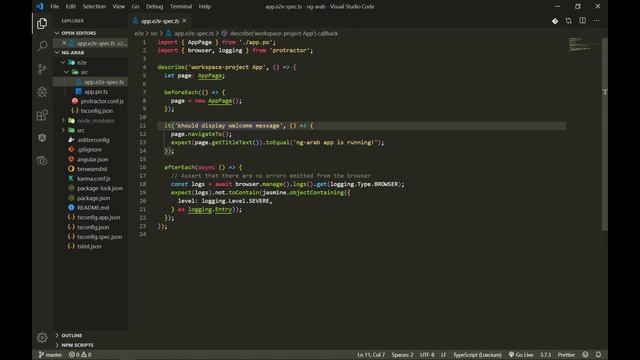Image resolution: width=640 pixels, height=360 pixels.
Task: Open the File menu
Action: (x=54, y=7)
